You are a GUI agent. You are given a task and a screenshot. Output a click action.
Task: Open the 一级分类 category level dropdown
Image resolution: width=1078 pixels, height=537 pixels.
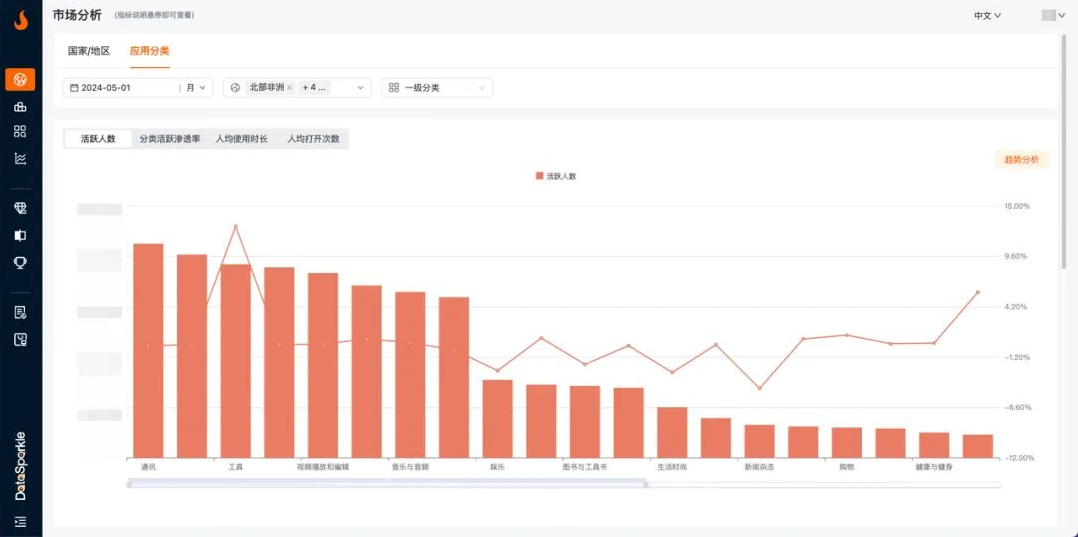437,88
